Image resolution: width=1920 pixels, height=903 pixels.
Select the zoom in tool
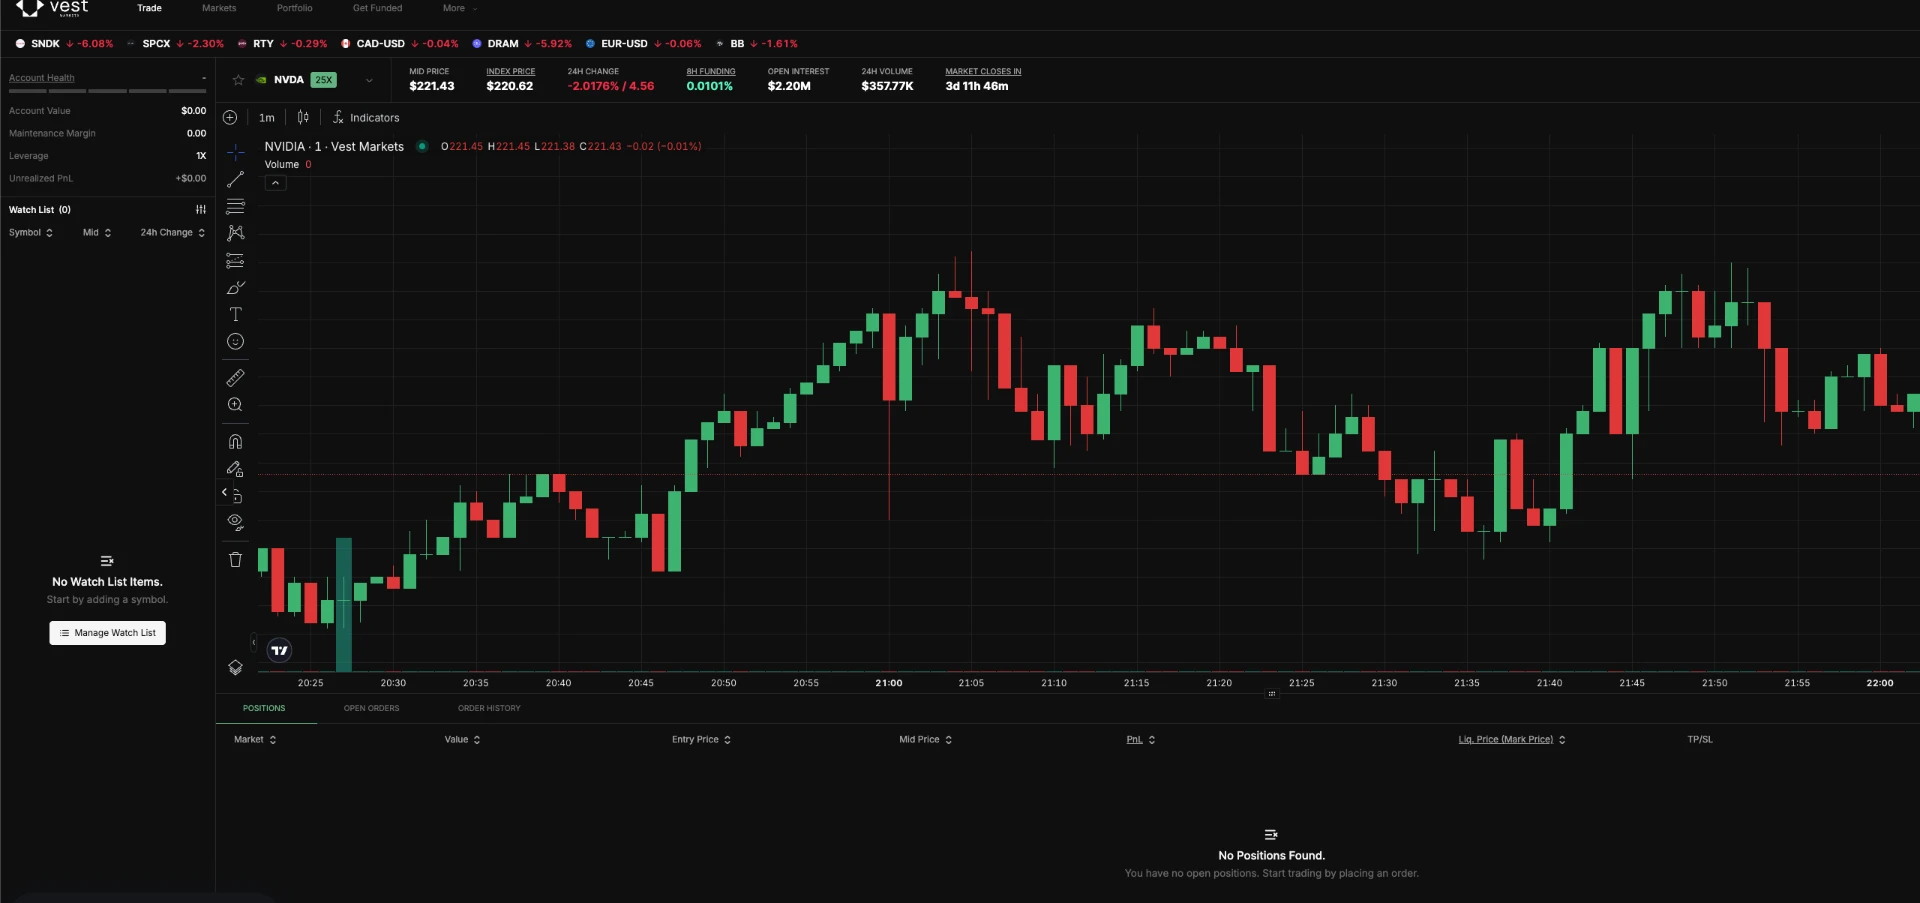[x=236, y=405]
